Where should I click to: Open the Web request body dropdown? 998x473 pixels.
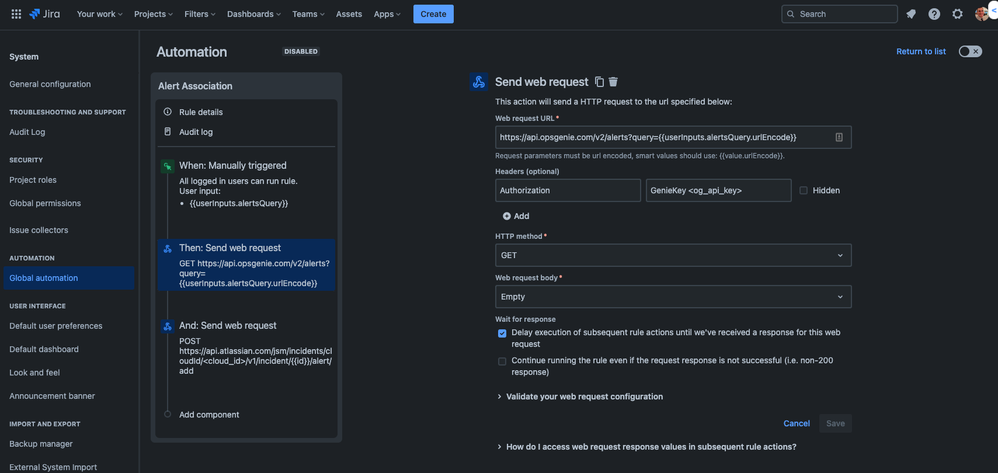(673, 297)
